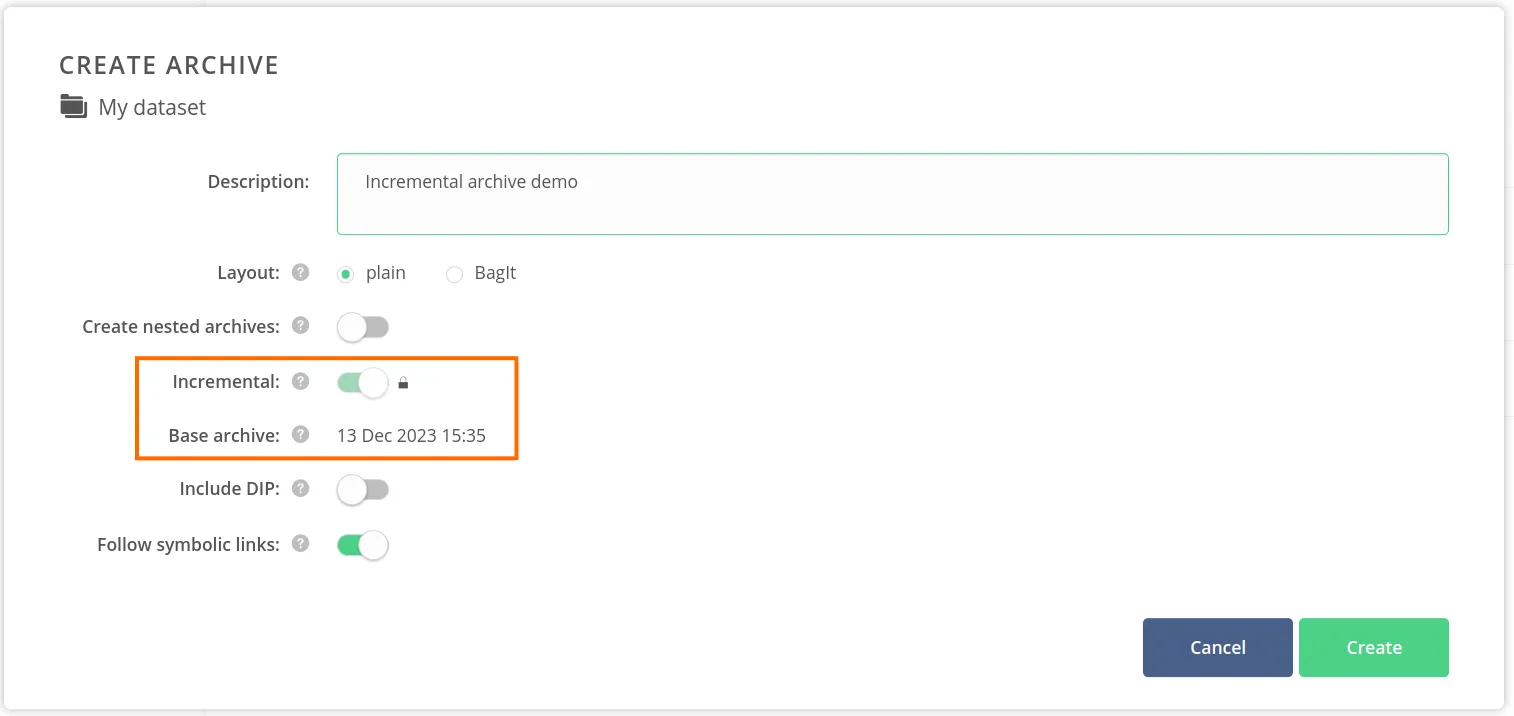1514x716 pixels.
Task: Choose the BagIt layout radio button
Action: tap(454, 274)
